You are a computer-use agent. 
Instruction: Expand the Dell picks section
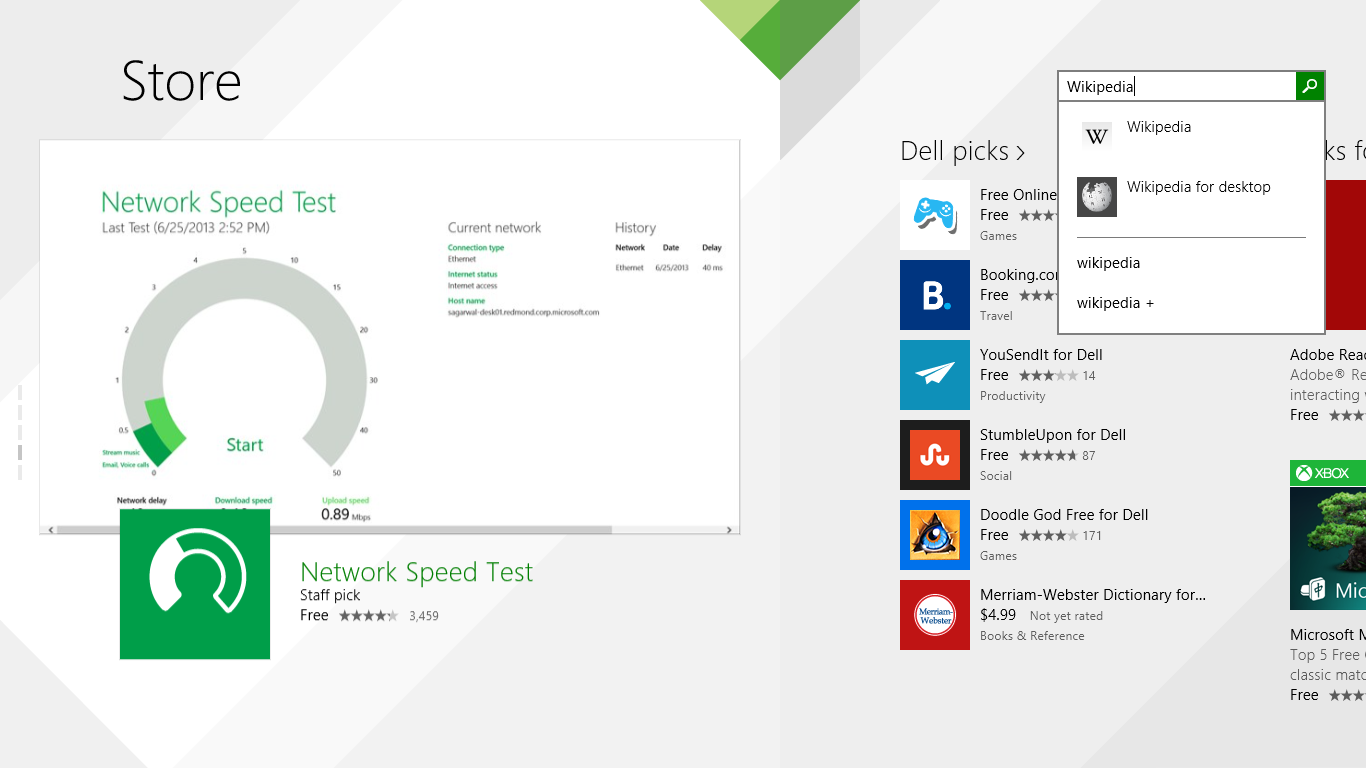tap(963, 151)
